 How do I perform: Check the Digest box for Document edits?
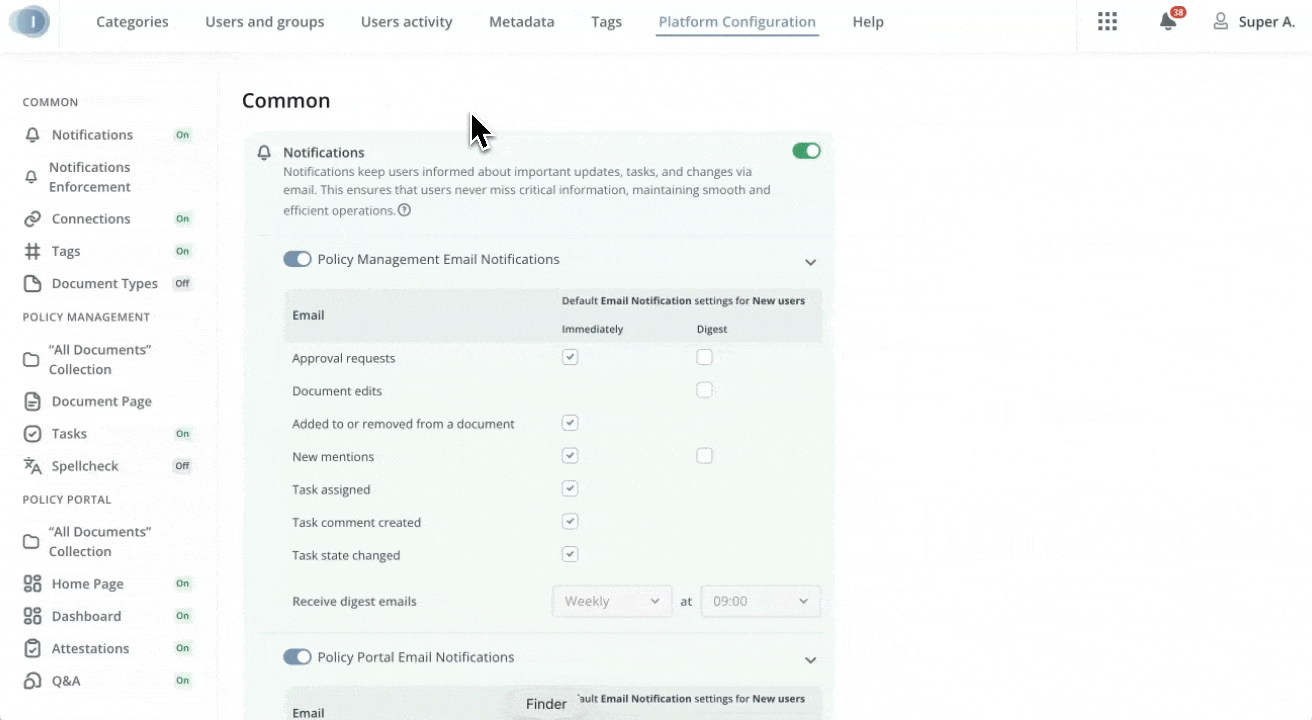click(704, 390)
